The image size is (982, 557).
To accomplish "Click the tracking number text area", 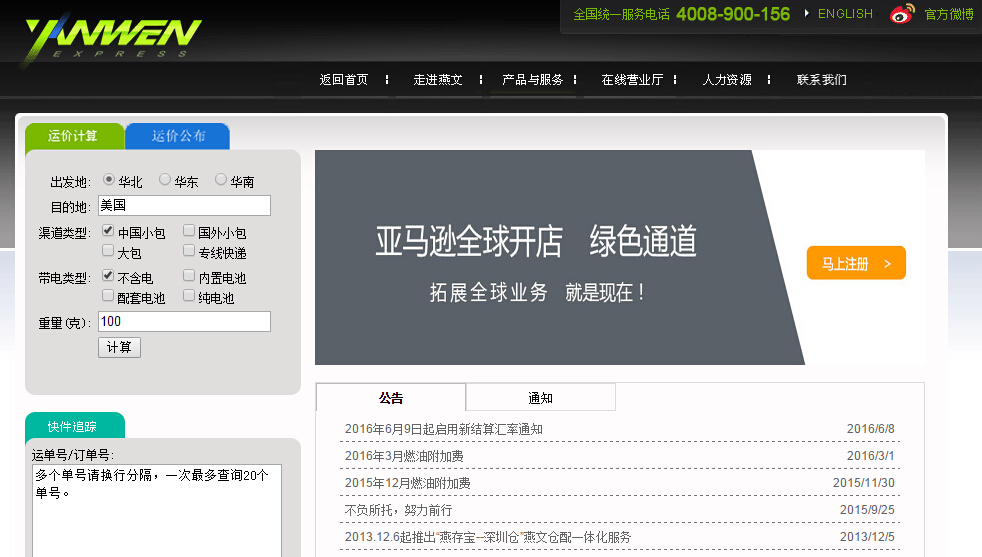I will pos(157,511).
